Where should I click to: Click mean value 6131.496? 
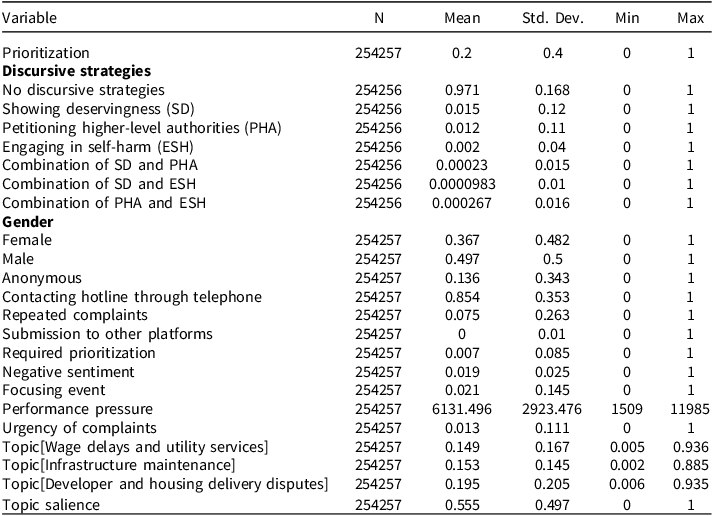(x=462, y=409)
